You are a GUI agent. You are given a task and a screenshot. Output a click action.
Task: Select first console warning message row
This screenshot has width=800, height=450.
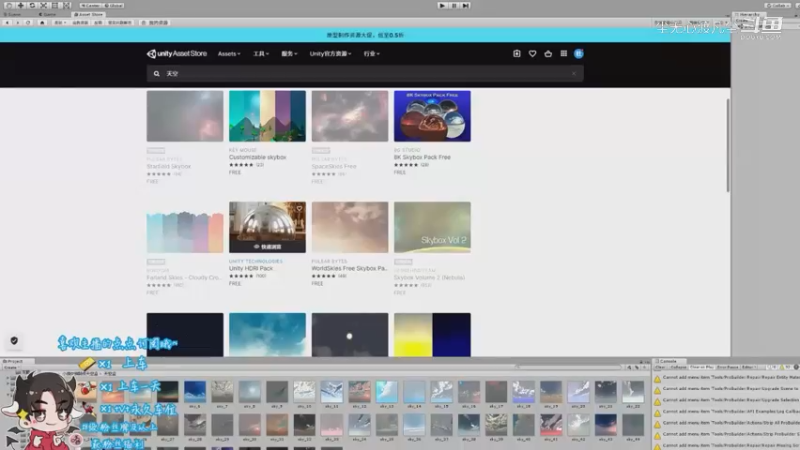[x=727, y=378]
